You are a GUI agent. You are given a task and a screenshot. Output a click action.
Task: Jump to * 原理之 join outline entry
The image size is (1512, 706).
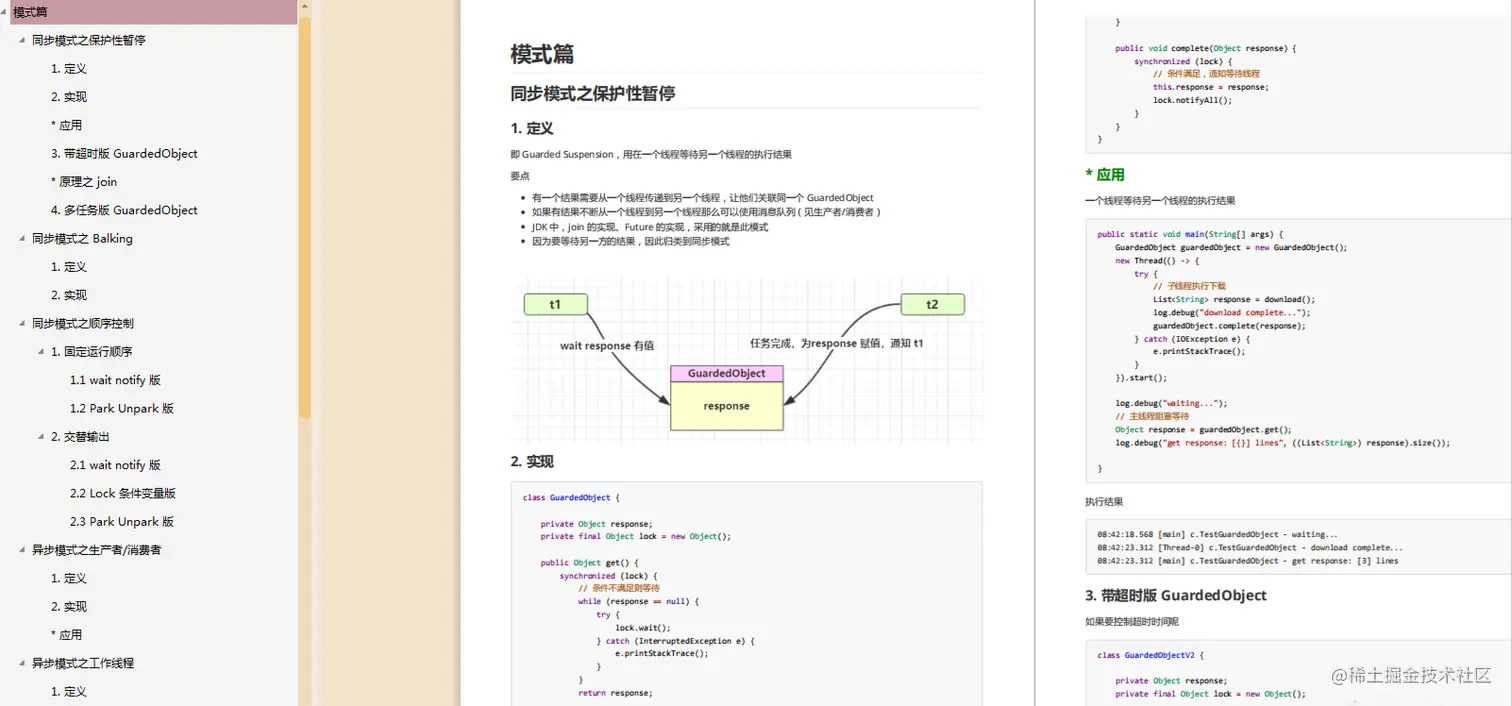pyautogui.click(x=84, y=182)
